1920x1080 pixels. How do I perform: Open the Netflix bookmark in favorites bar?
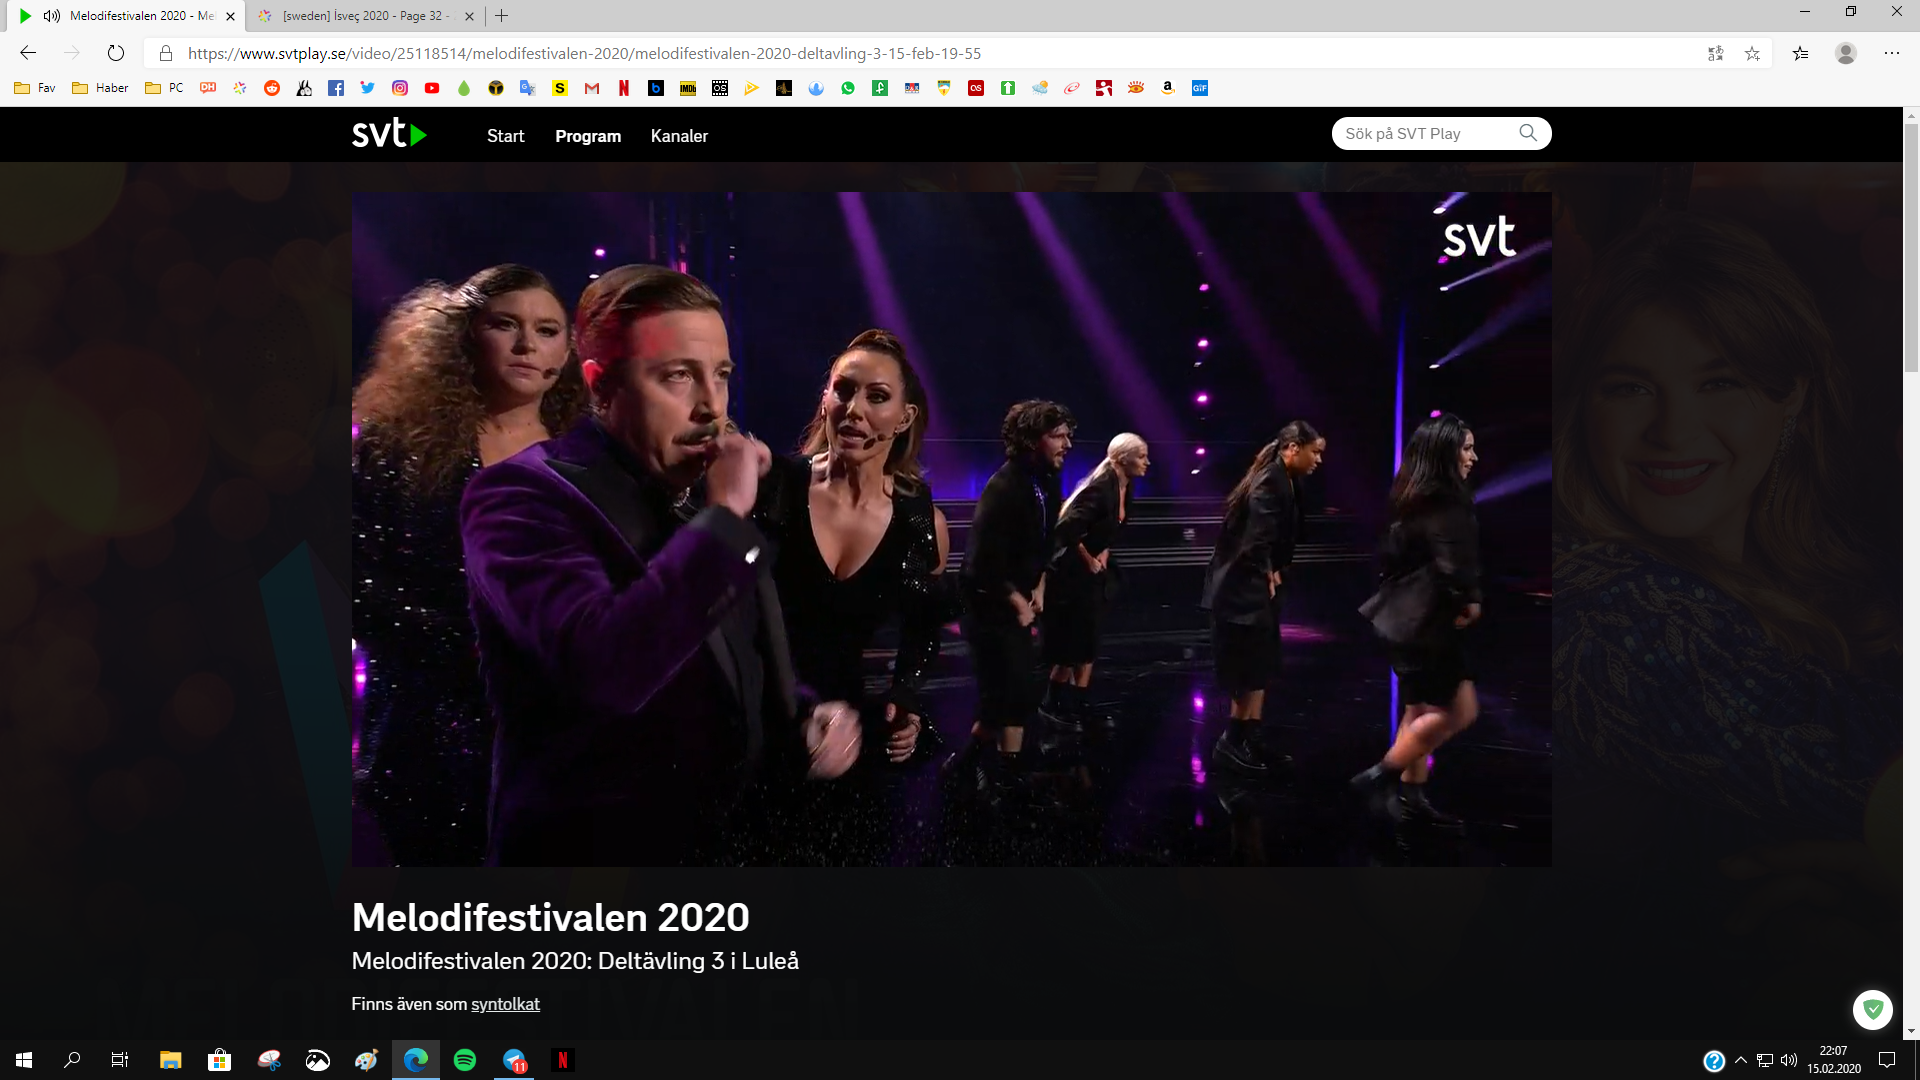(624, 88)
